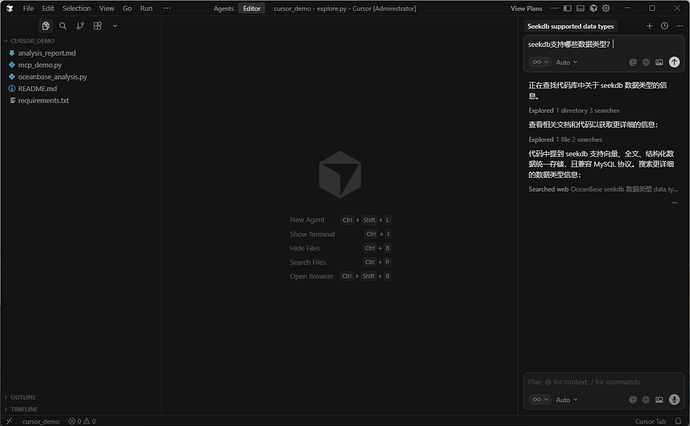Screen dimensions: 690x426
Task: Open the Search view icon
Action: pyautogui.click(x=63, y=26)
